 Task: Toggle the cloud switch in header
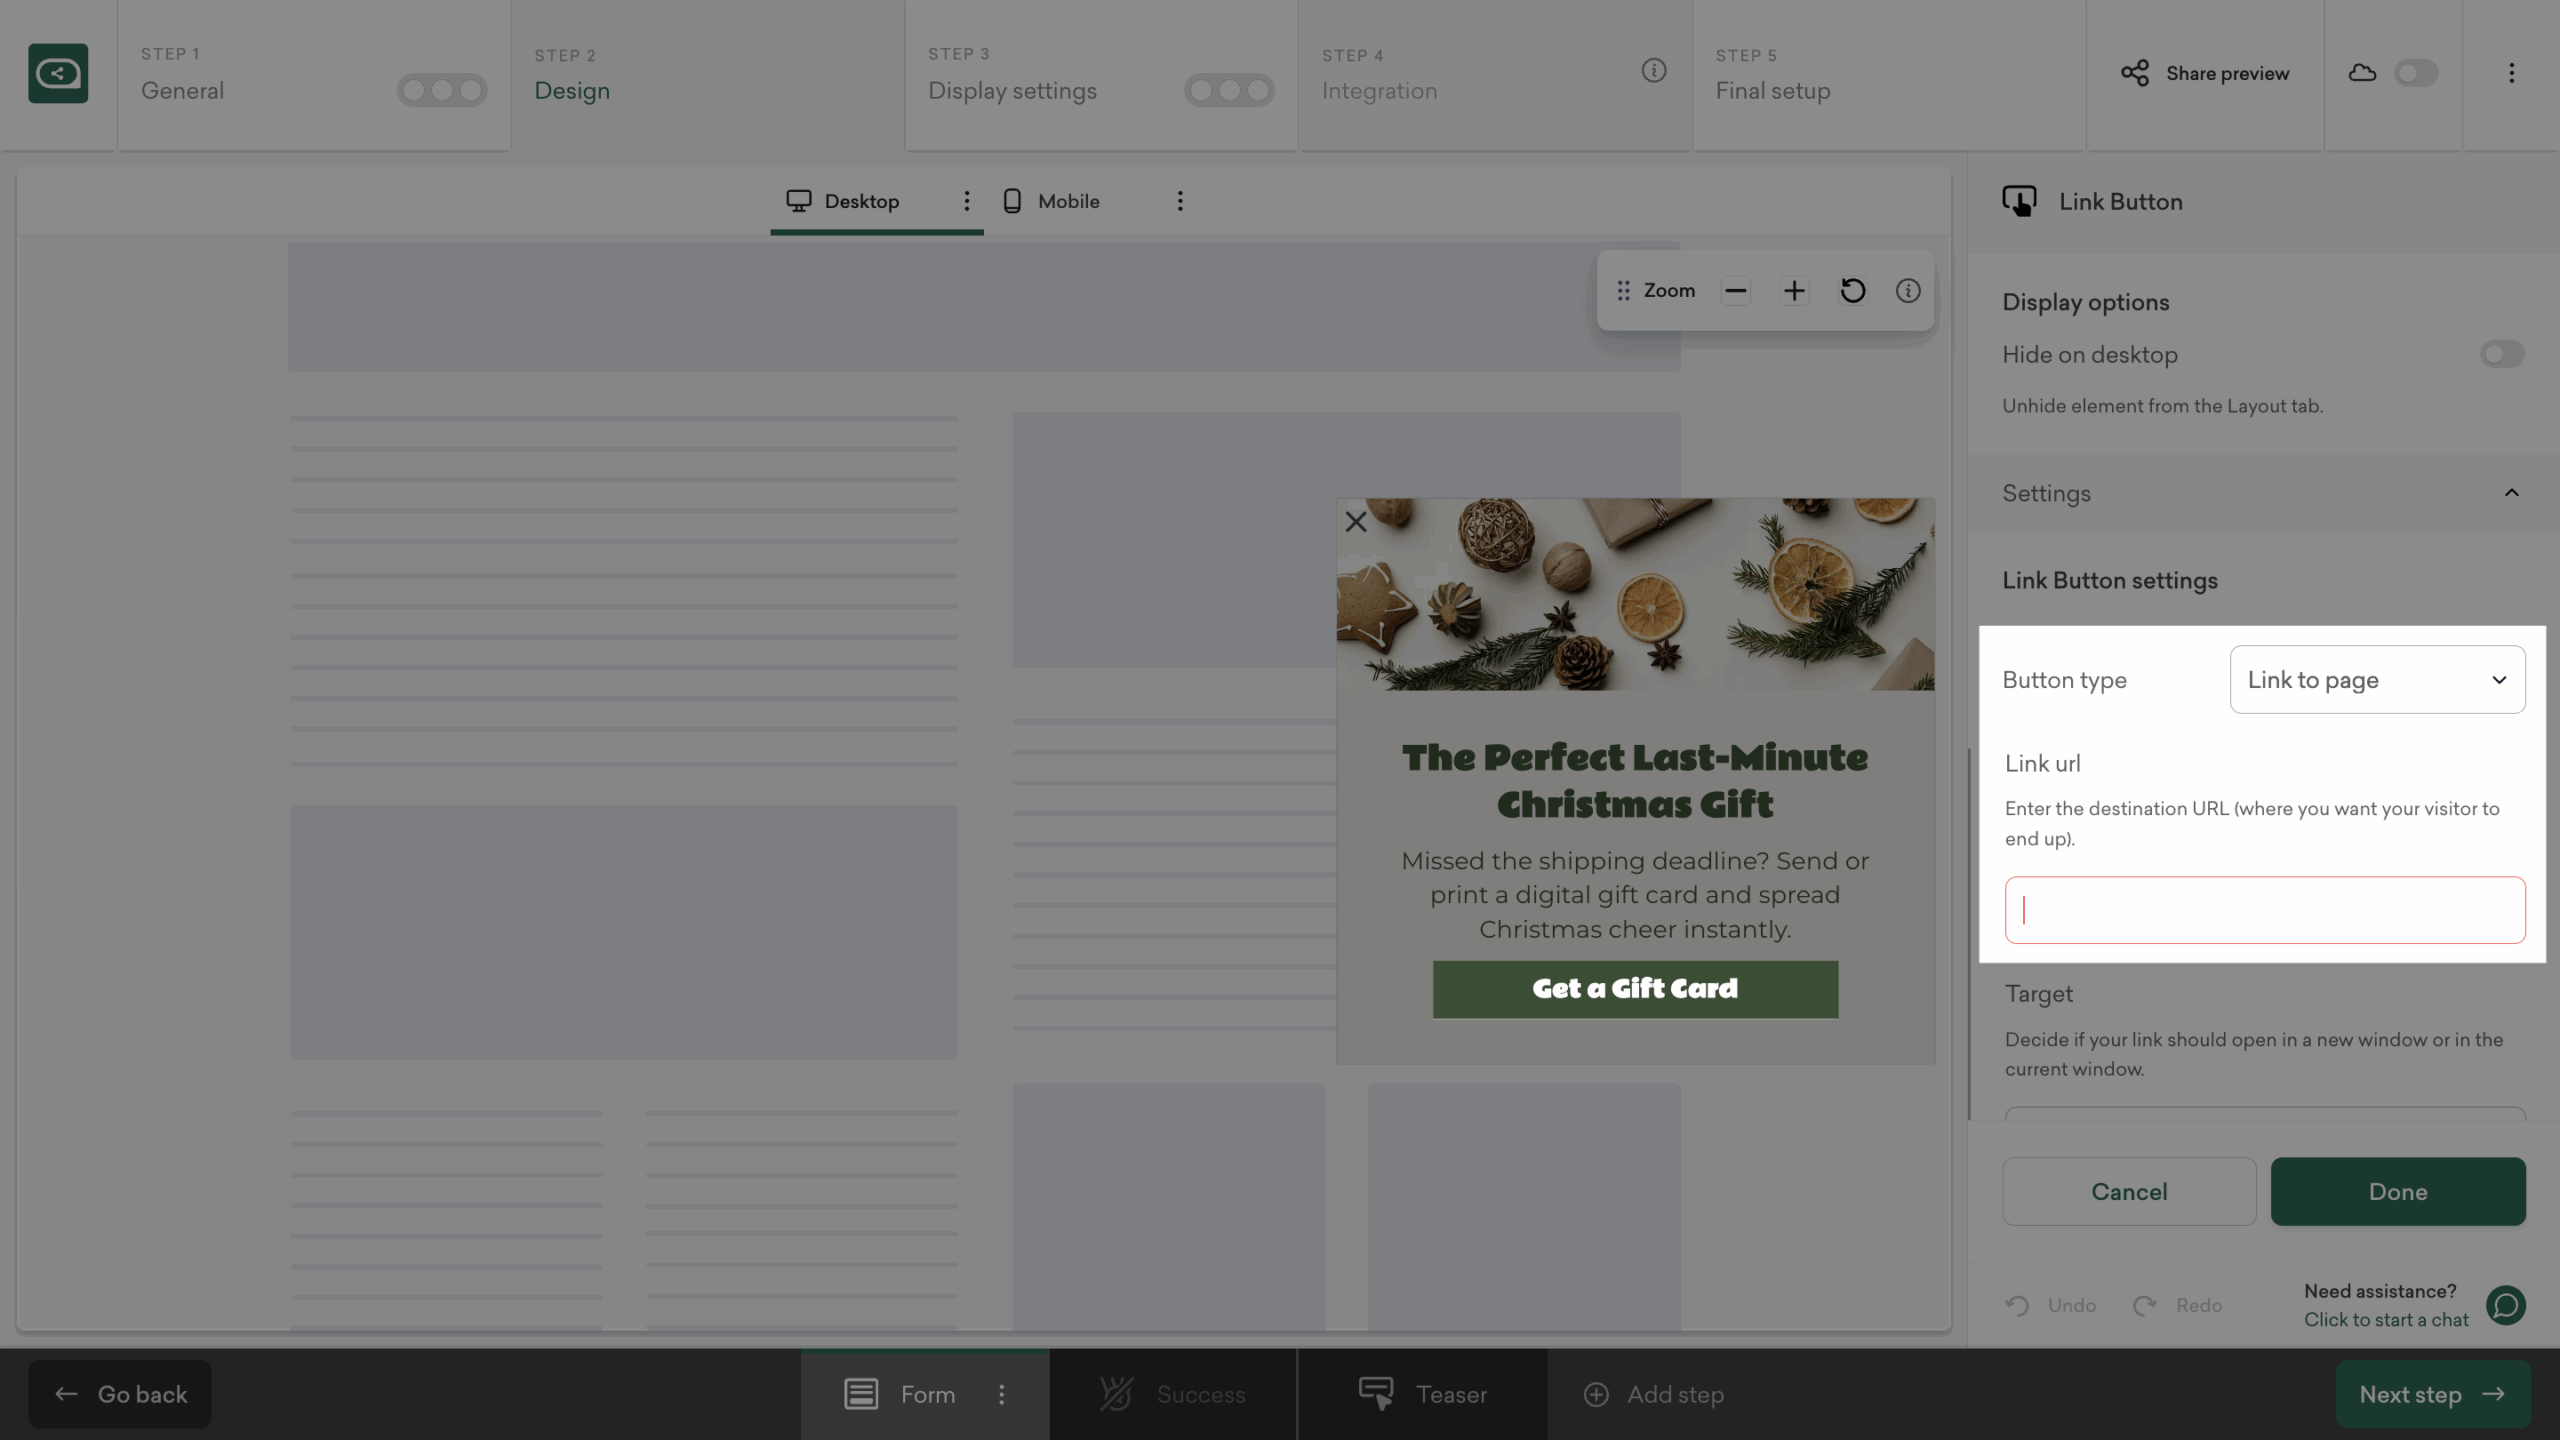pos(2416,73)
